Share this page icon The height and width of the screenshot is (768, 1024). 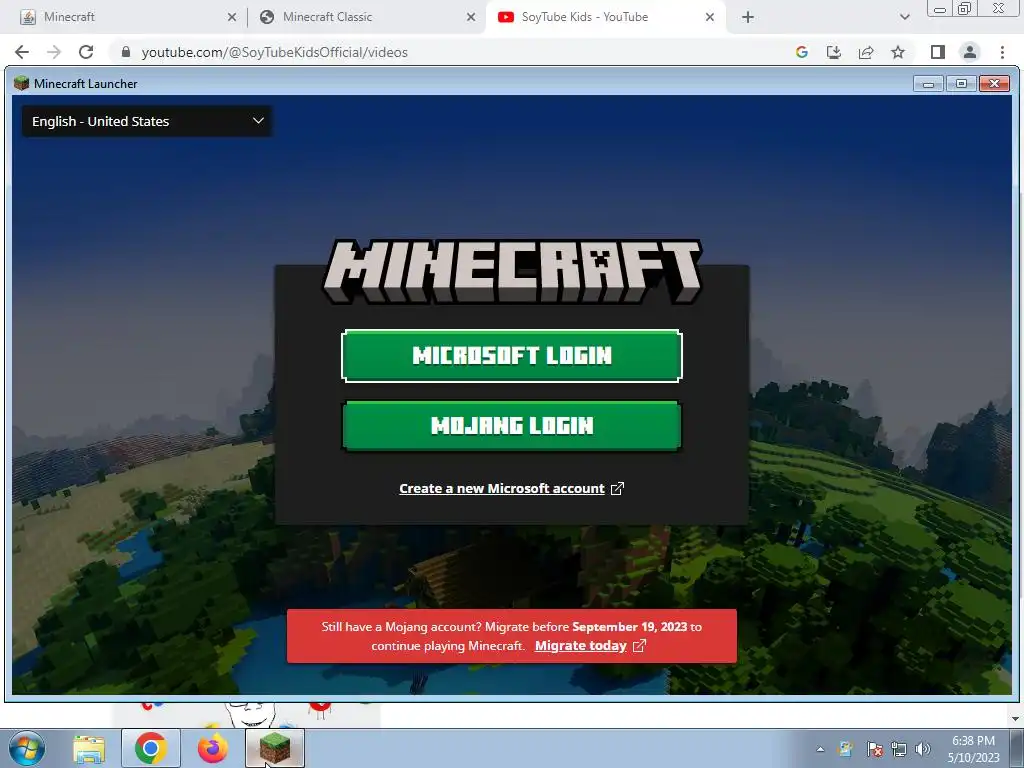point(866,52)
